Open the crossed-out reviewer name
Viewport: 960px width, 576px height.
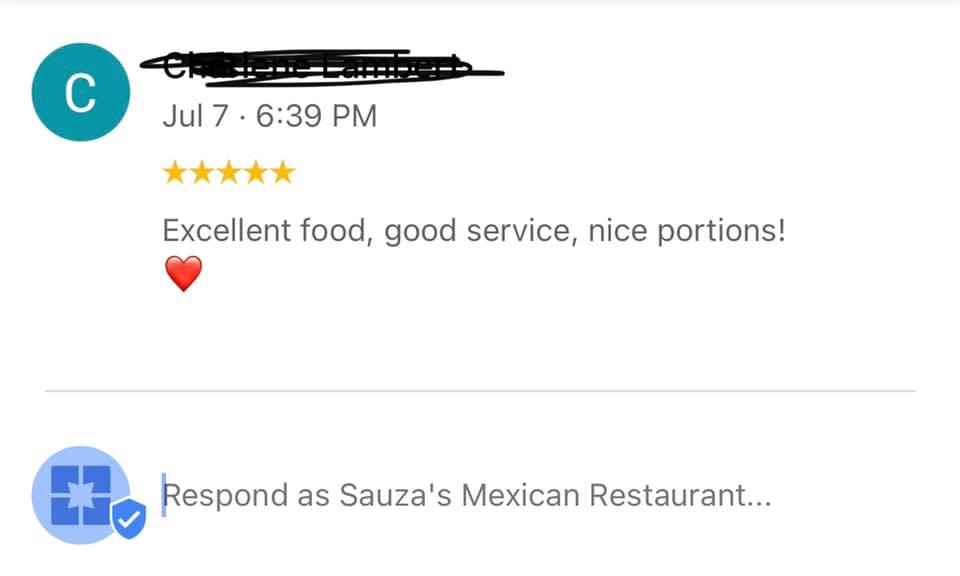[317, 67]
